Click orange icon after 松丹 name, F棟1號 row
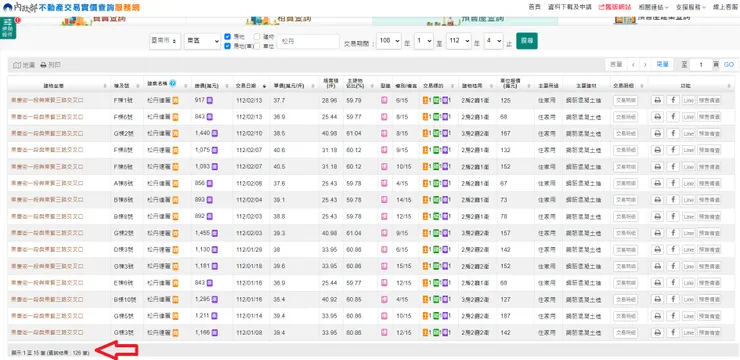The width and height of the screenshot is (740, 360). click(176, 100)
